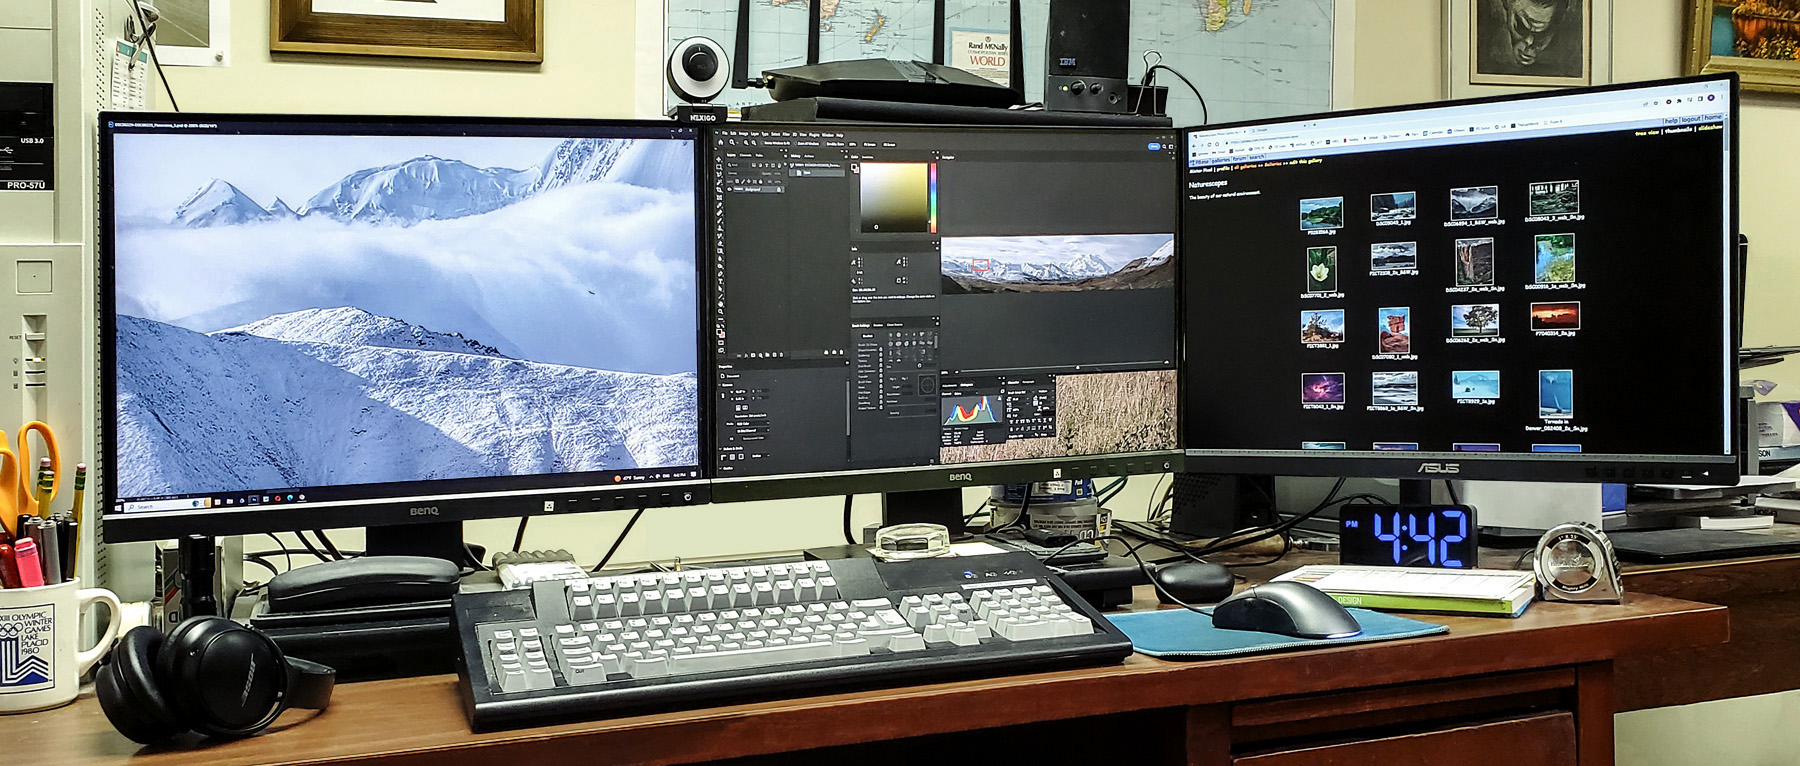Select the Move tool in Photoshop toolbar

719,159
